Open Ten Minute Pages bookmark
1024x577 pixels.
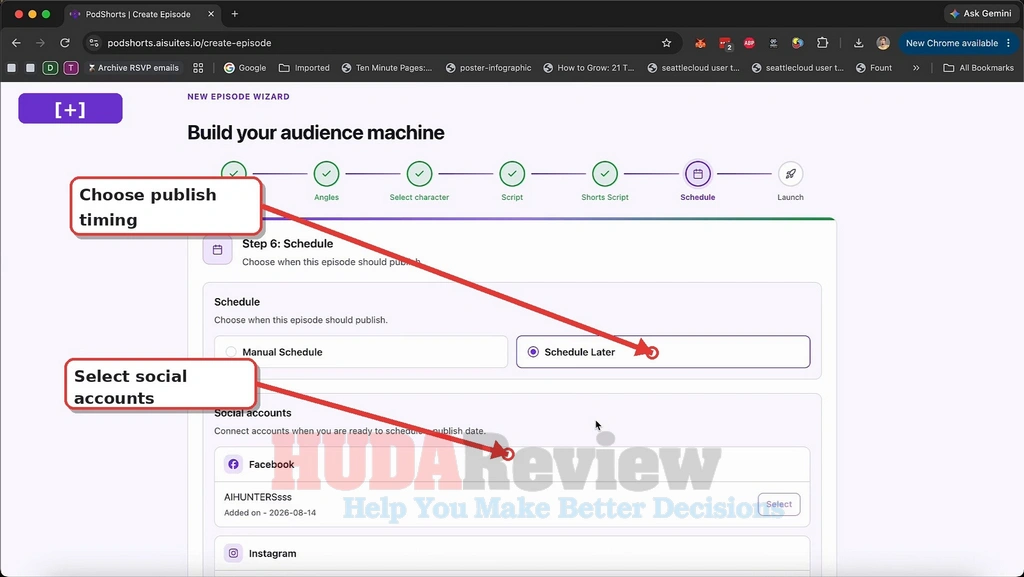click(x=387, y=68)
